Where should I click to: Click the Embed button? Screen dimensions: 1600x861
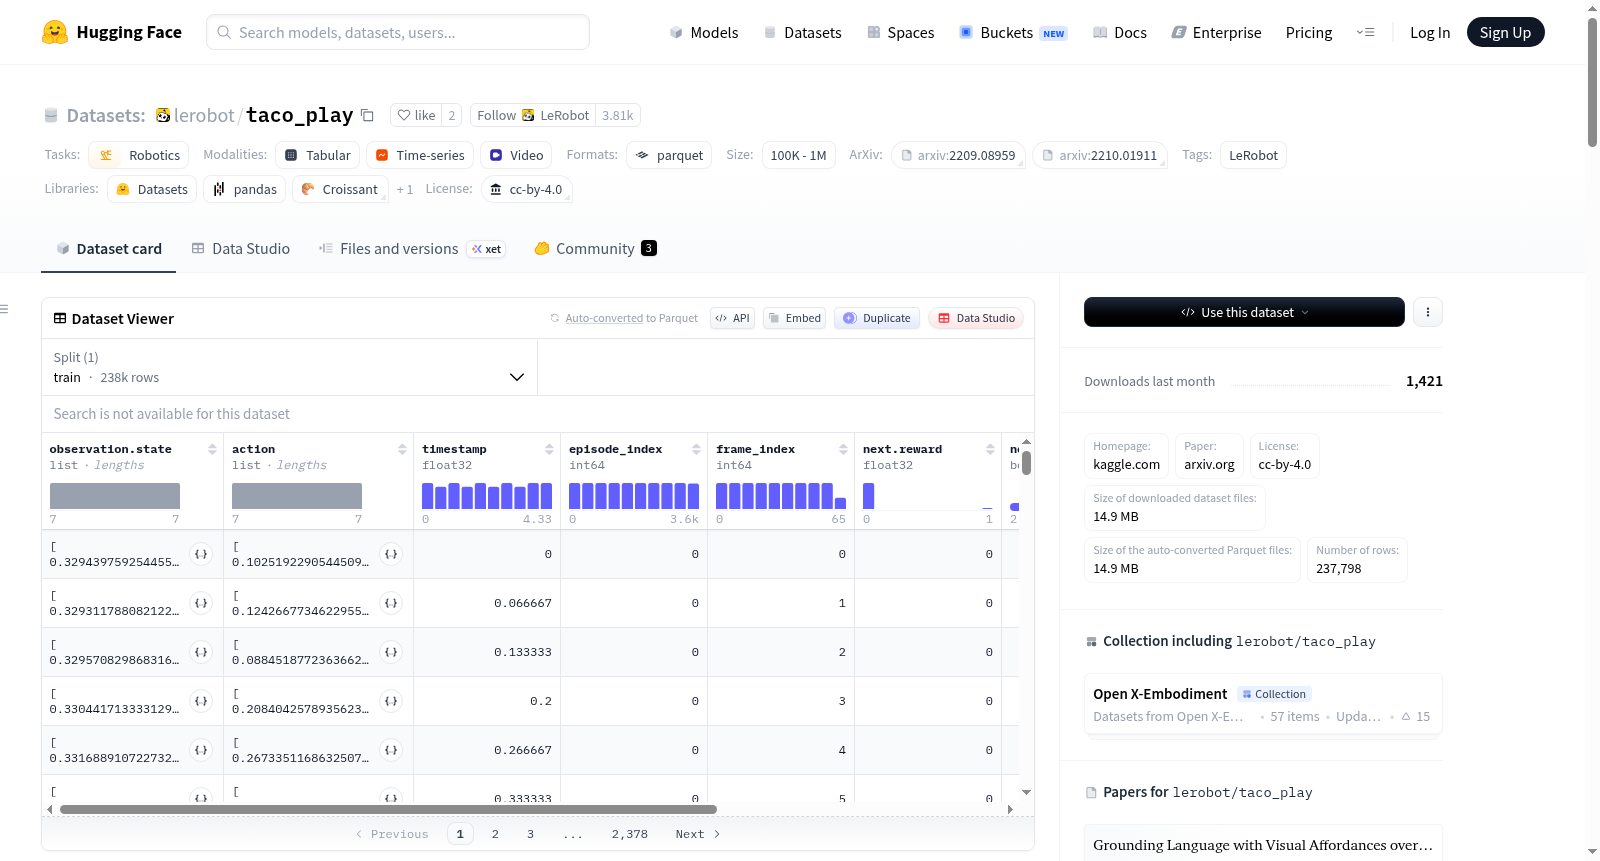point(795,318)
